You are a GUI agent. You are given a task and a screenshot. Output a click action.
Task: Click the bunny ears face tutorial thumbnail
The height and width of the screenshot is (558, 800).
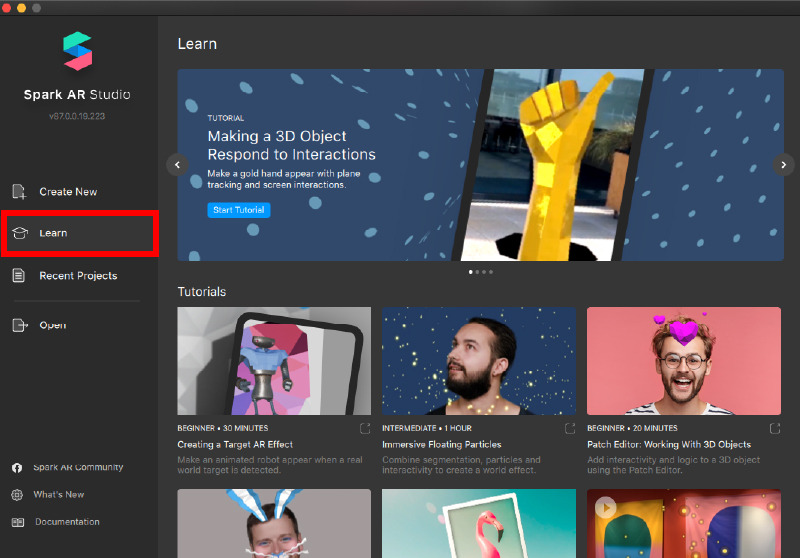(274, 523)
